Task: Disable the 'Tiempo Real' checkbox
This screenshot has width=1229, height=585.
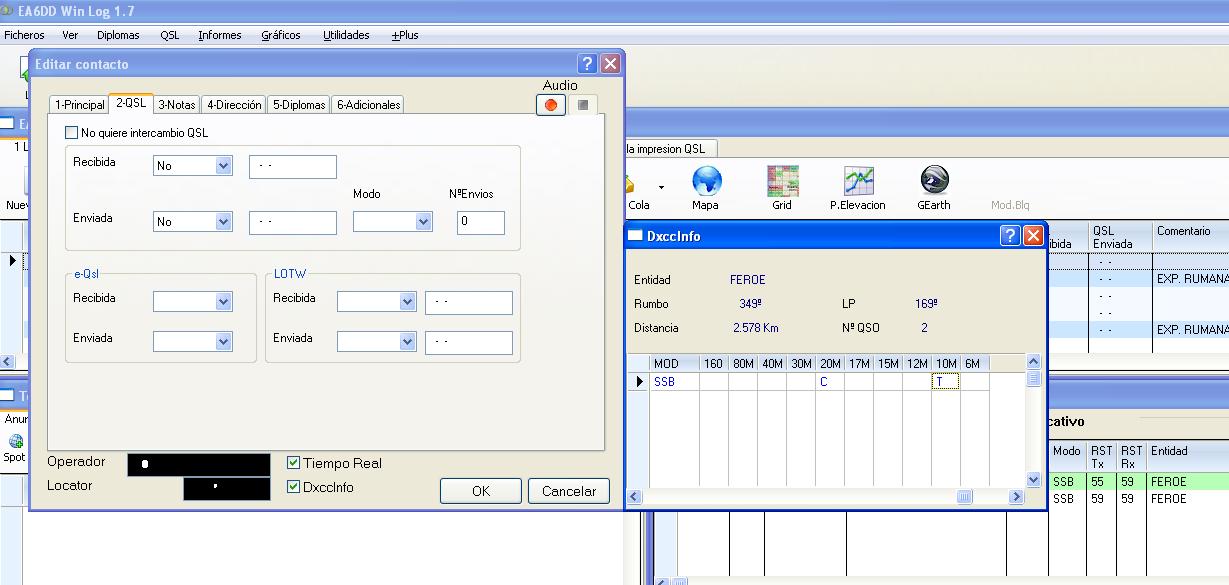Action: coord(294,462)
